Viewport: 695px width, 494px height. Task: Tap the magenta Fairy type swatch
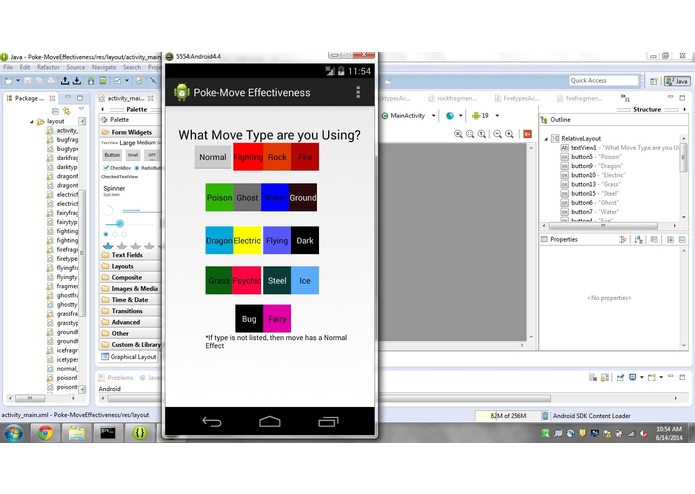(x=277, y=319)
